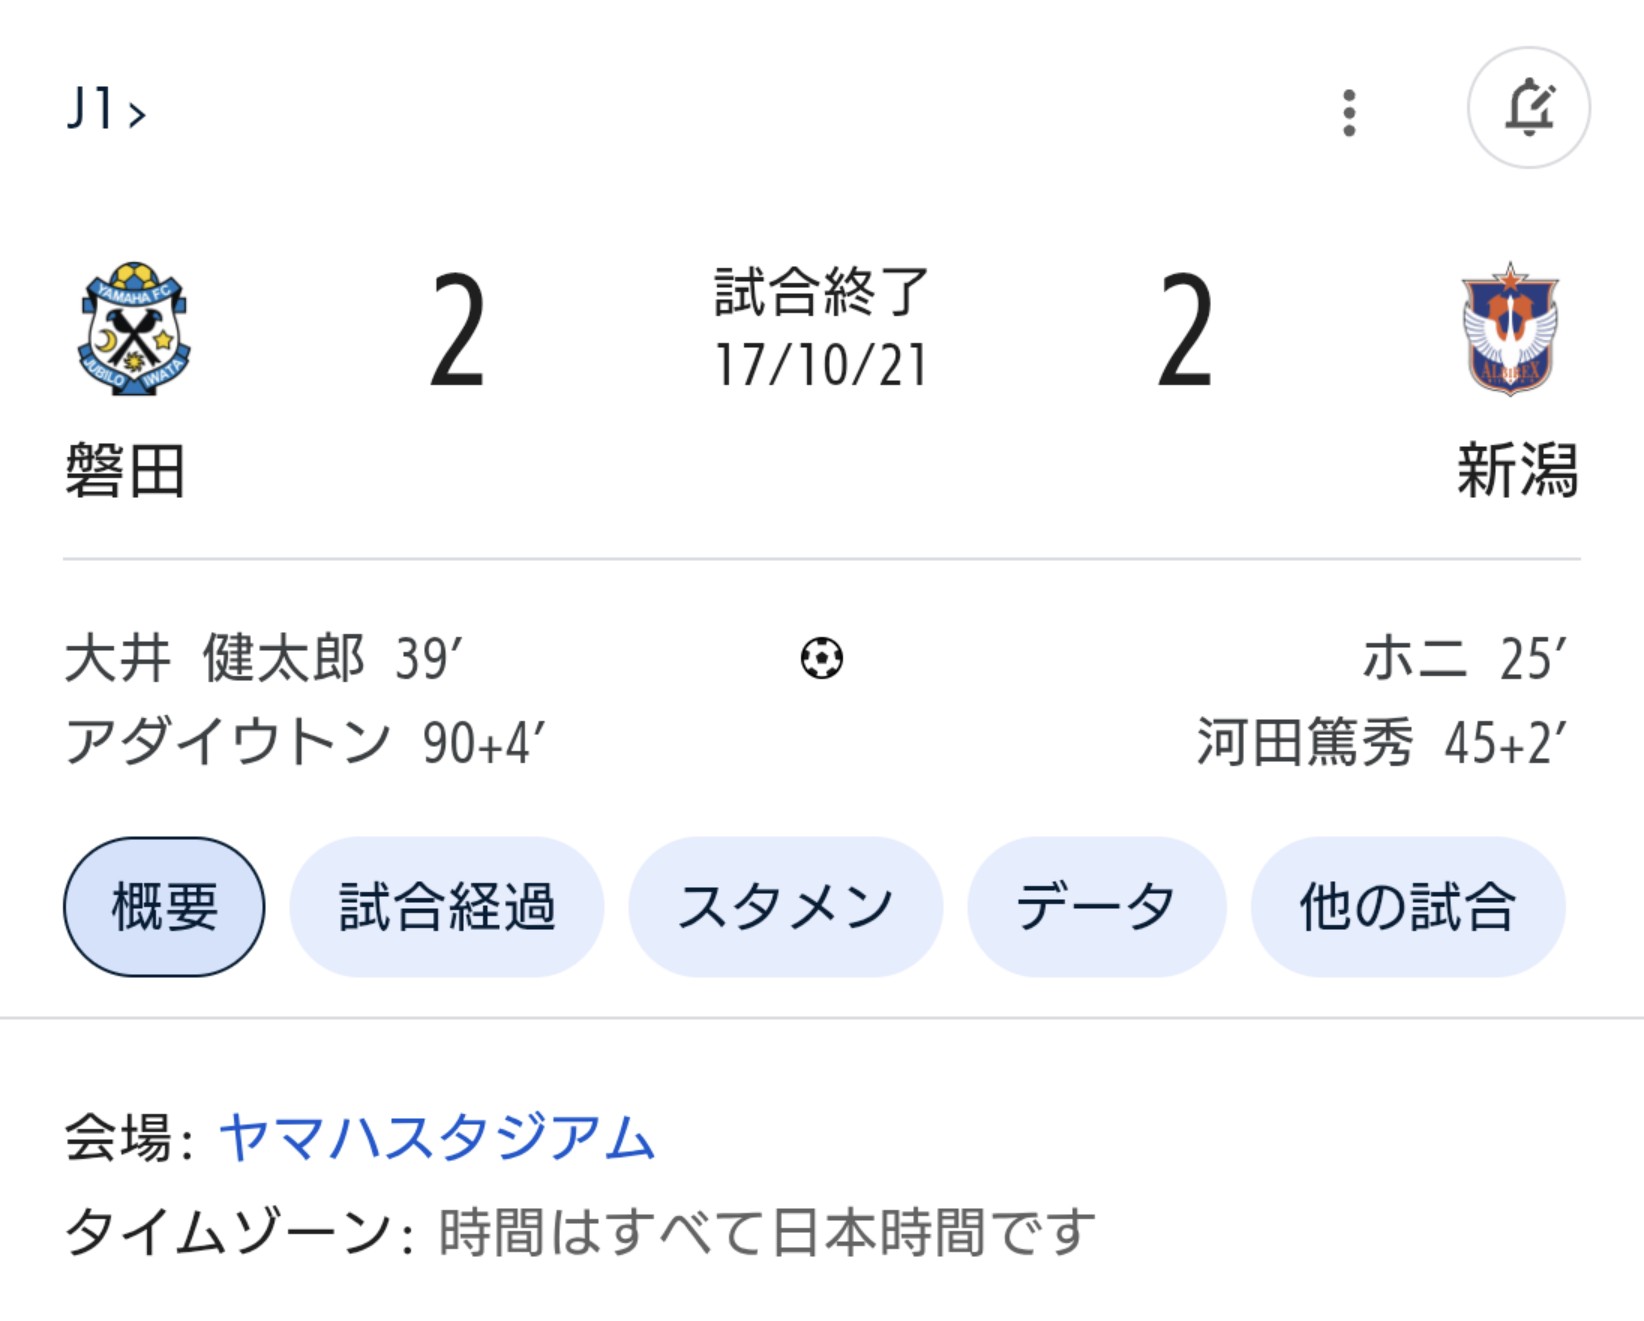Tap the notification bell icon
The width and height of the screenshot is (1644, 1321).
(1529, 108)
